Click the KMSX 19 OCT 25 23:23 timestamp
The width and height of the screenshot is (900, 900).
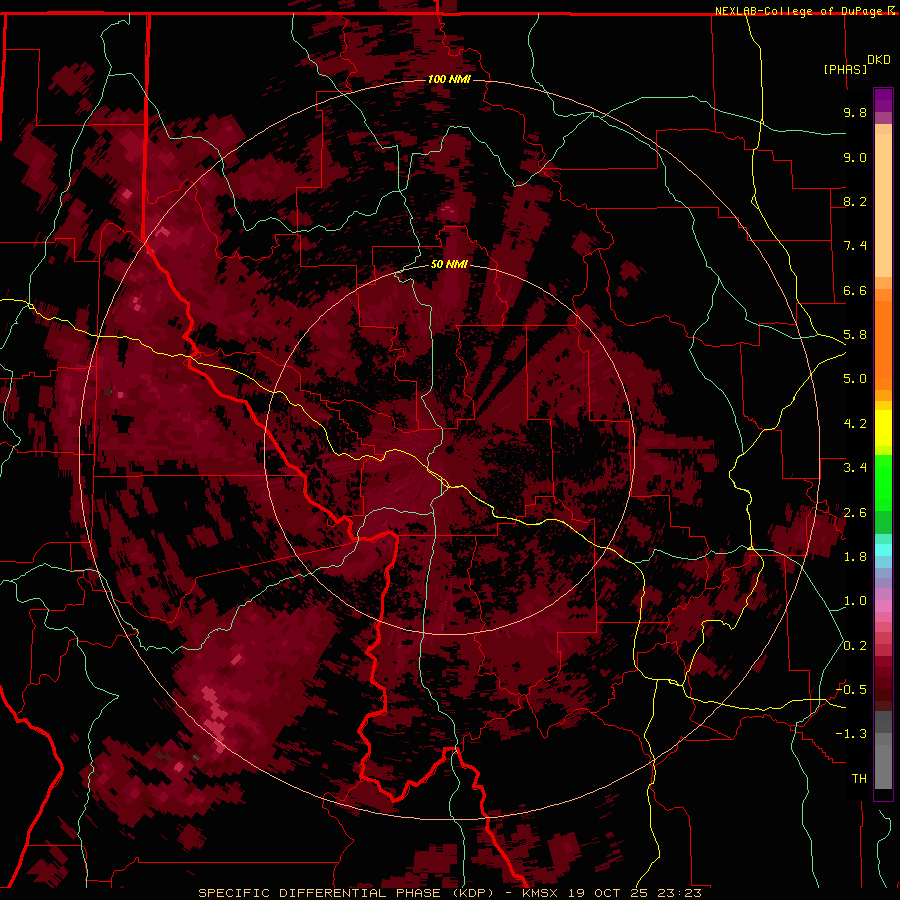(x=612, y=893)
